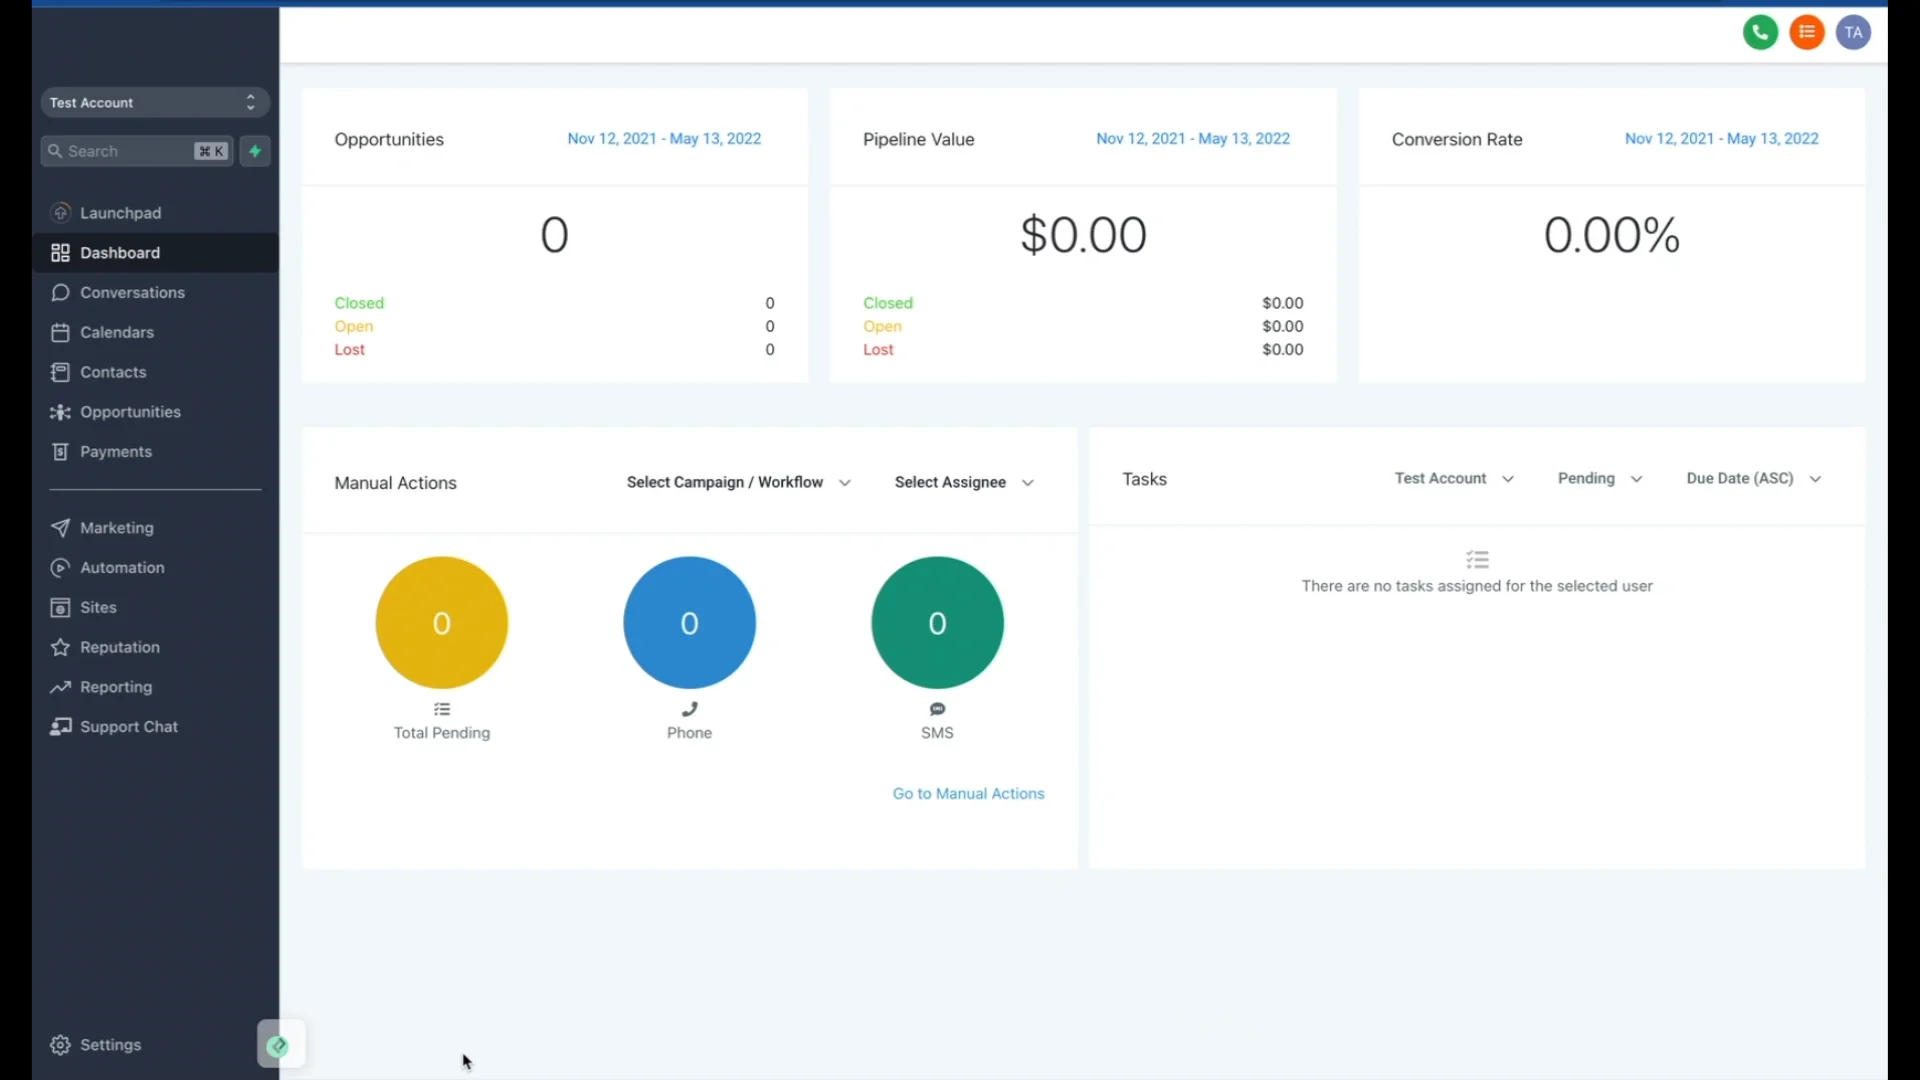Open the Pending status dropdown
This screenshot has width=1920, height=1080.
pos(1600,479)
